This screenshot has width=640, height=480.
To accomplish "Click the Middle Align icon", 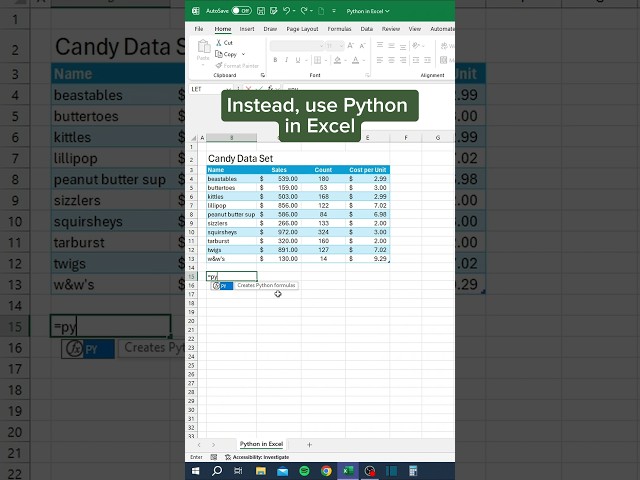I will coord(391,46).
